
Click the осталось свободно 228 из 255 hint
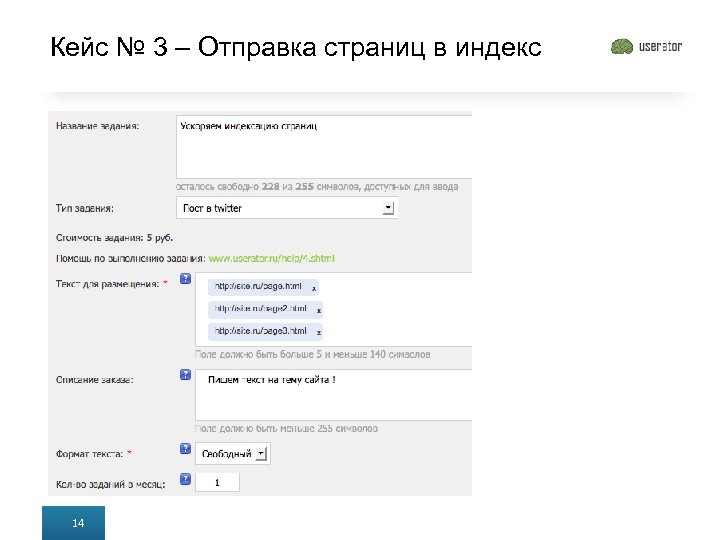click(317, 186)
